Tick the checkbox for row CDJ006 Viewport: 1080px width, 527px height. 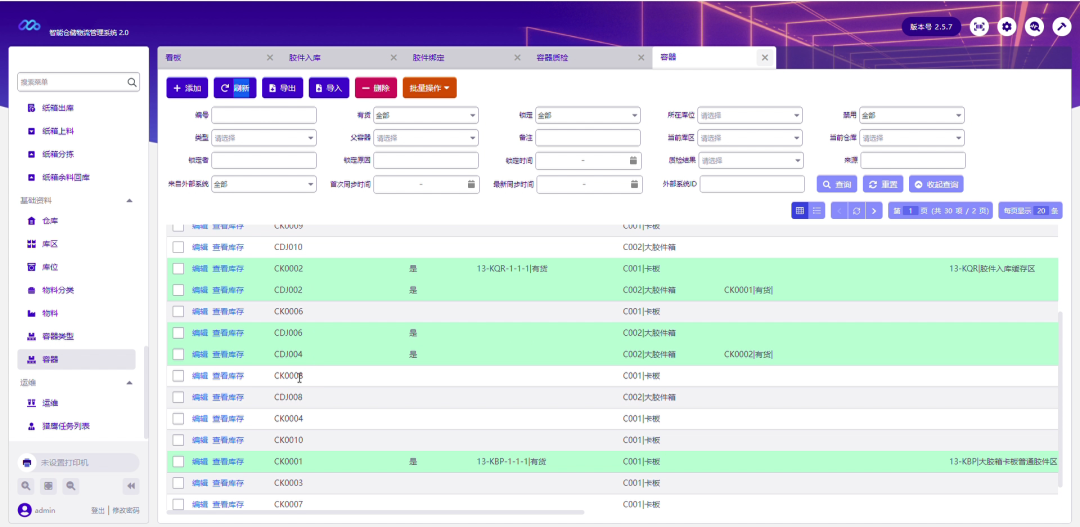[178, 333]
